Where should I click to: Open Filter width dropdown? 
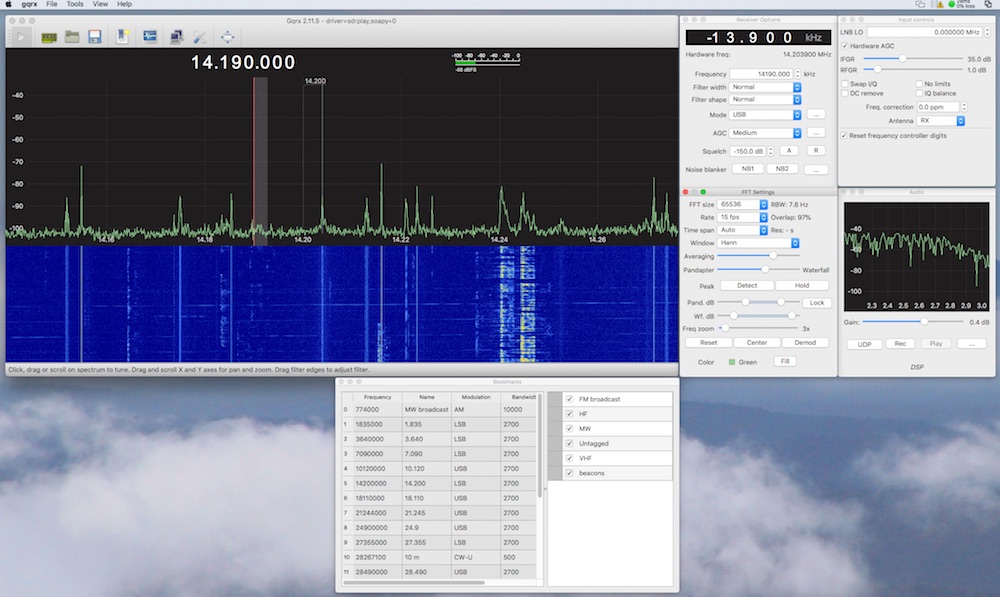pyautogui.click(x=765, y=87)
